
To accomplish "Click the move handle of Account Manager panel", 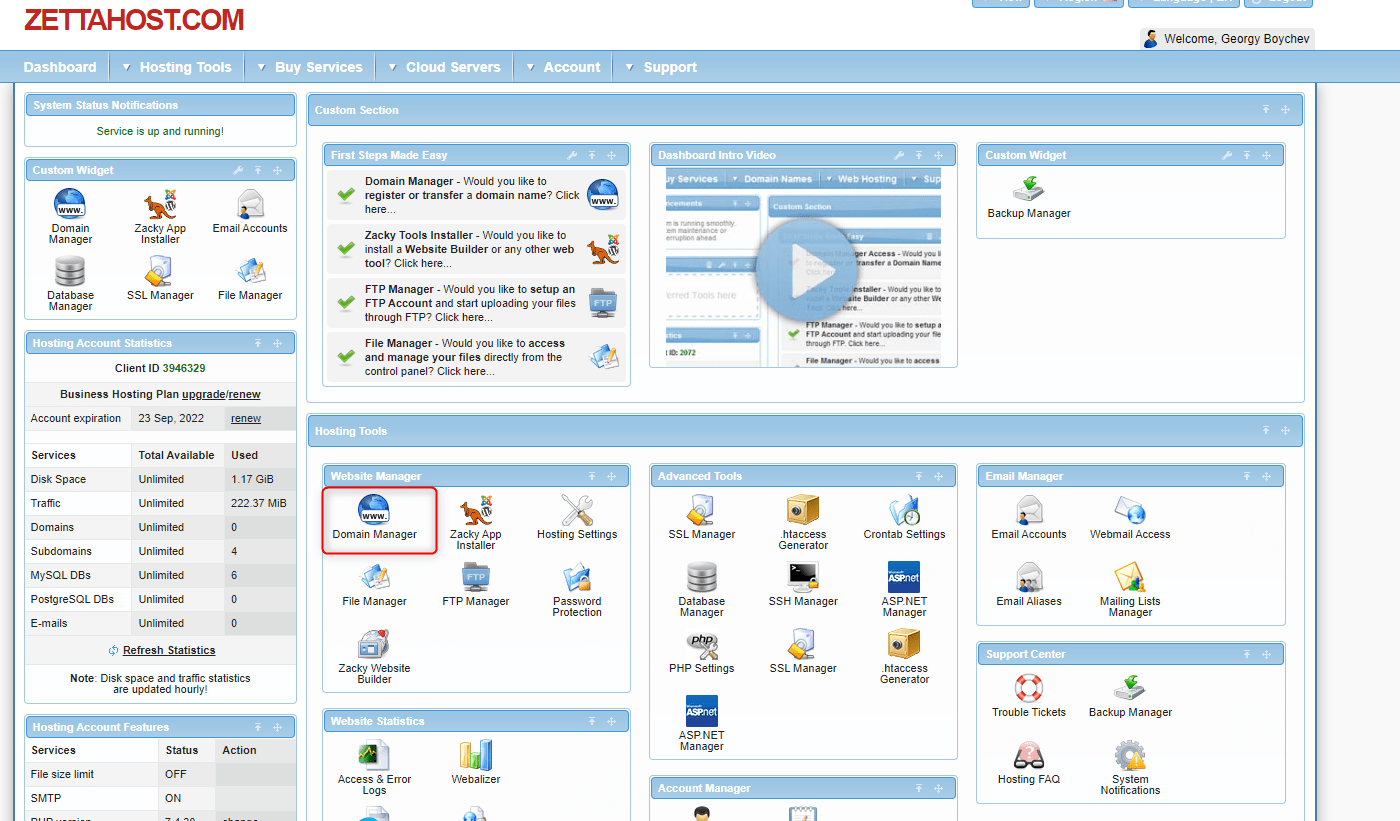I will tap(938, 788).
